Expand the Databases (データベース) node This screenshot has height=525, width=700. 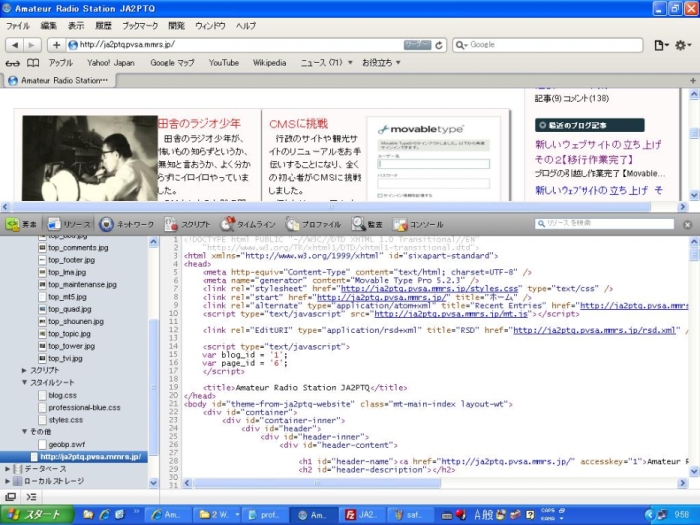[8, 469]
